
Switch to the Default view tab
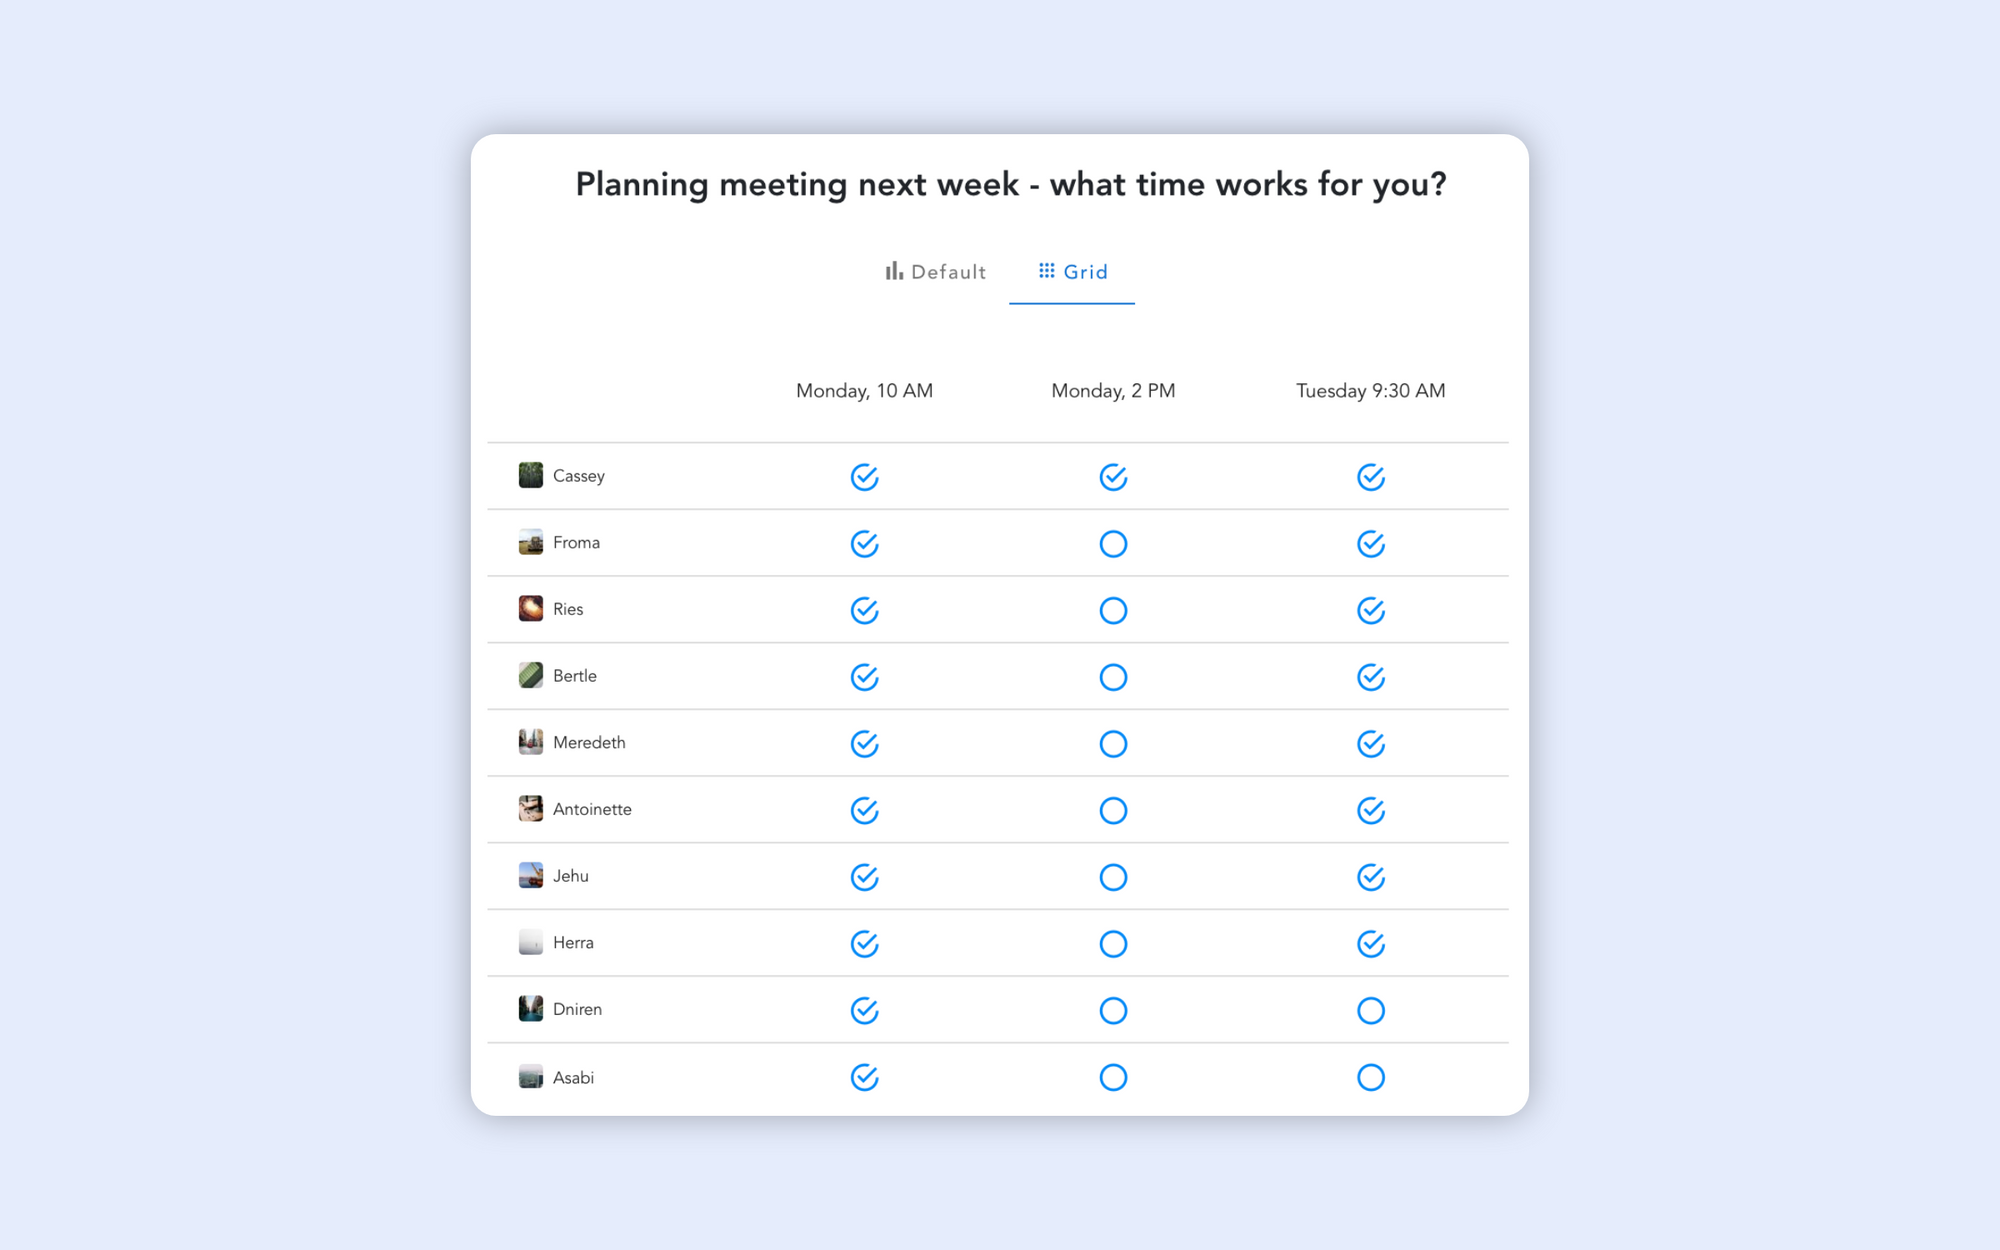pos(935,272)
